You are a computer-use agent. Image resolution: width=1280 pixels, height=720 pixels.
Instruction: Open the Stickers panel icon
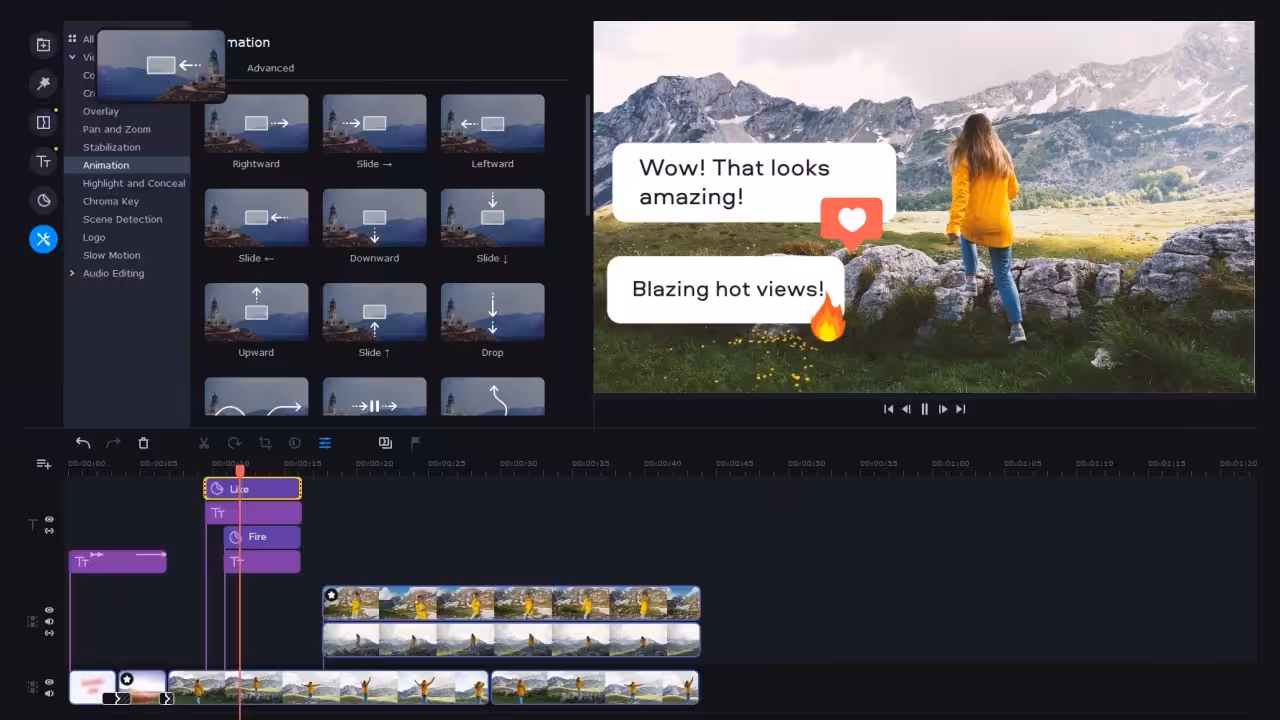click(43, 200)
